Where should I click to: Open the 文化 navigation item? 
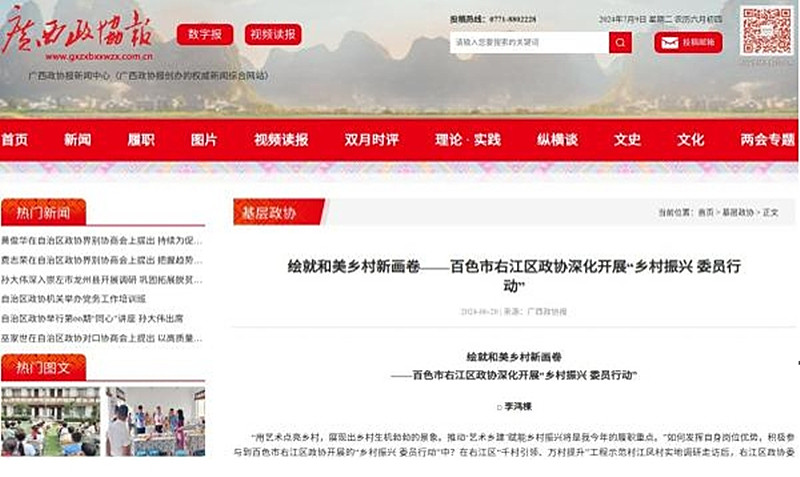(690, 139)
